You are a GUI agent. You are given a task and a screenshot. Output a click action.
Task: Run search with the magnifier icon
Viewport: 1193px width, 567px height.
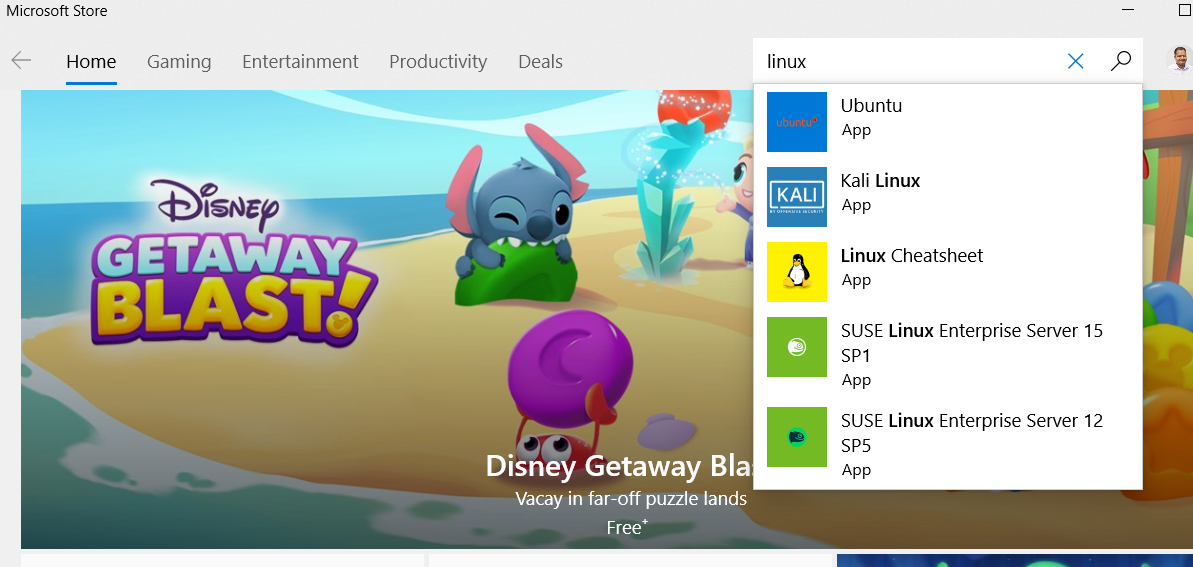(1120, 61)
